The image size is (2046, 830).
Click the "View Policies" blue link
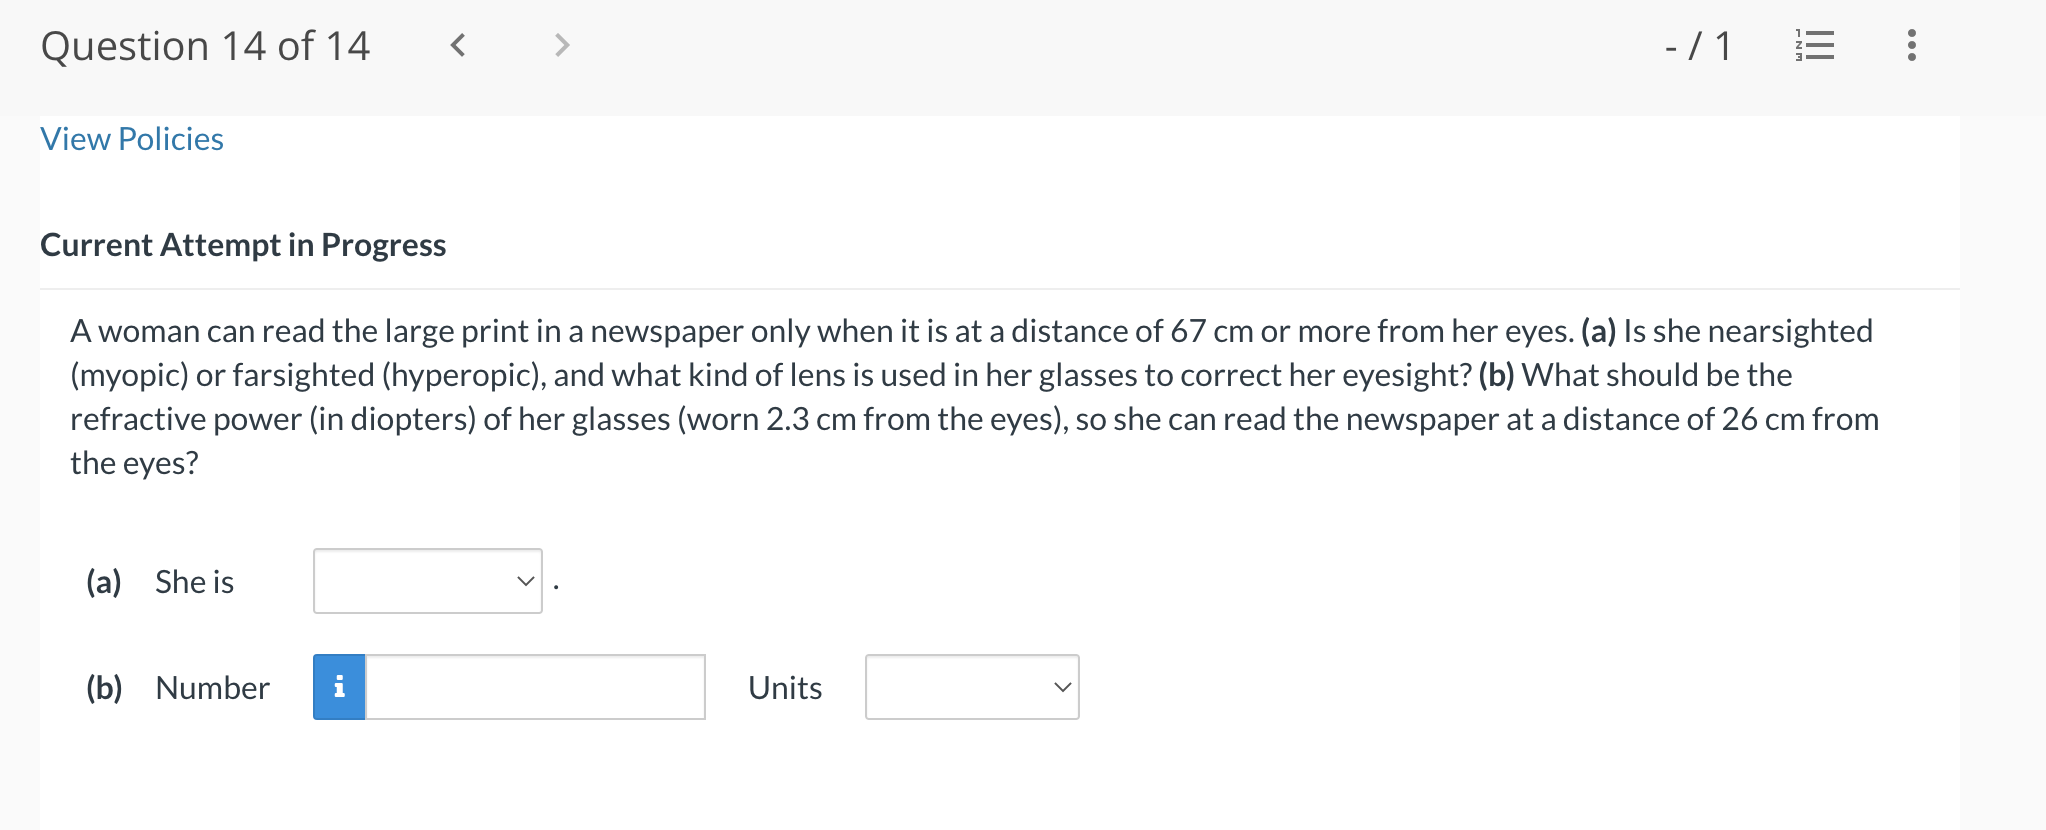131,139
